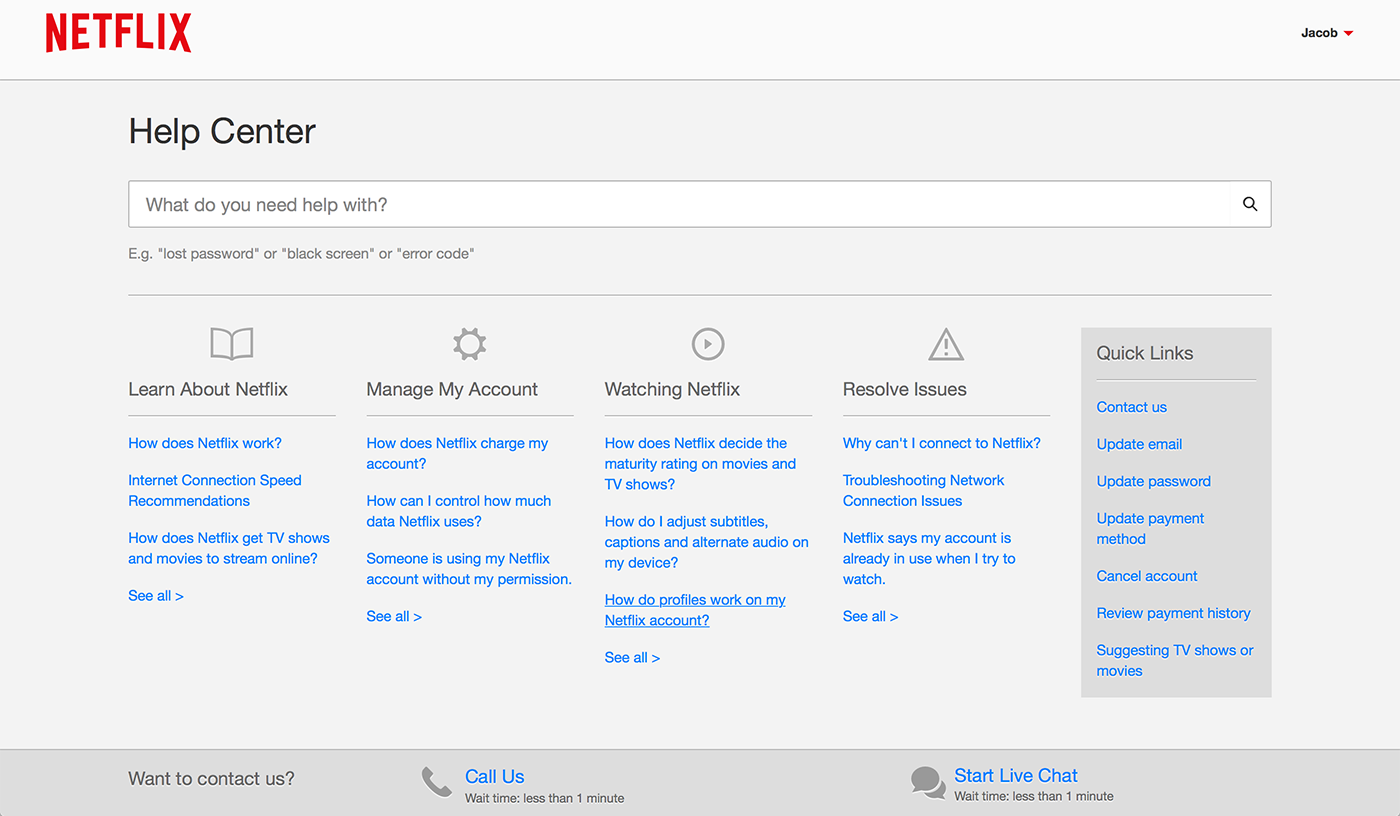Expand See all under Learn About Netflix
The image size is (1400, 816).
pos(155,596)
